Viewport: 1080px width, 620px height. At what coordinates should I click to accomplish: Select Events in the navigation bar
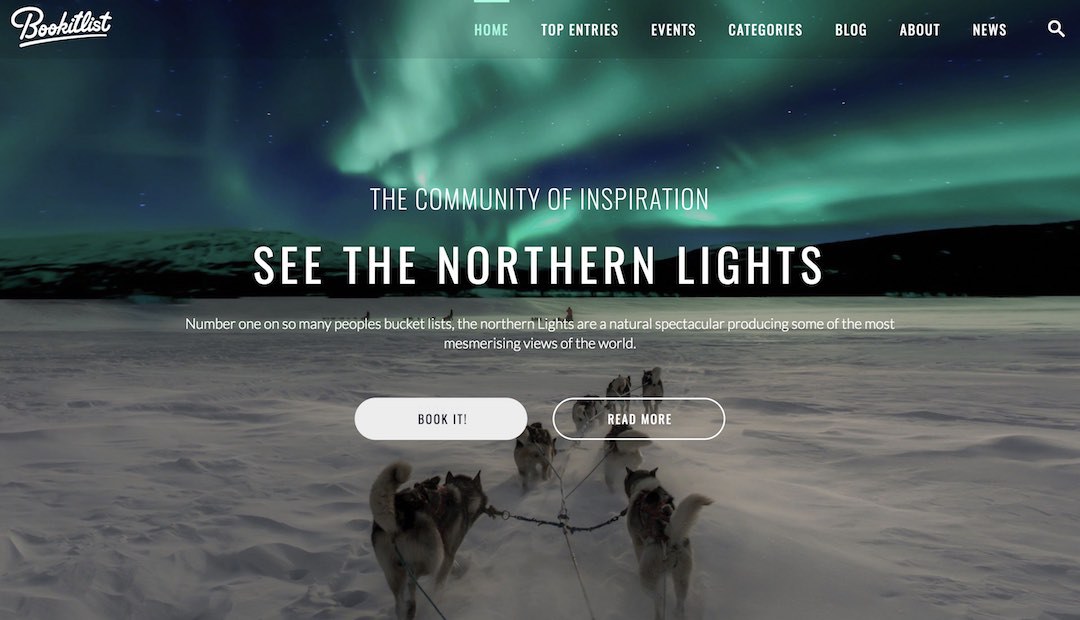click(673, 30)
